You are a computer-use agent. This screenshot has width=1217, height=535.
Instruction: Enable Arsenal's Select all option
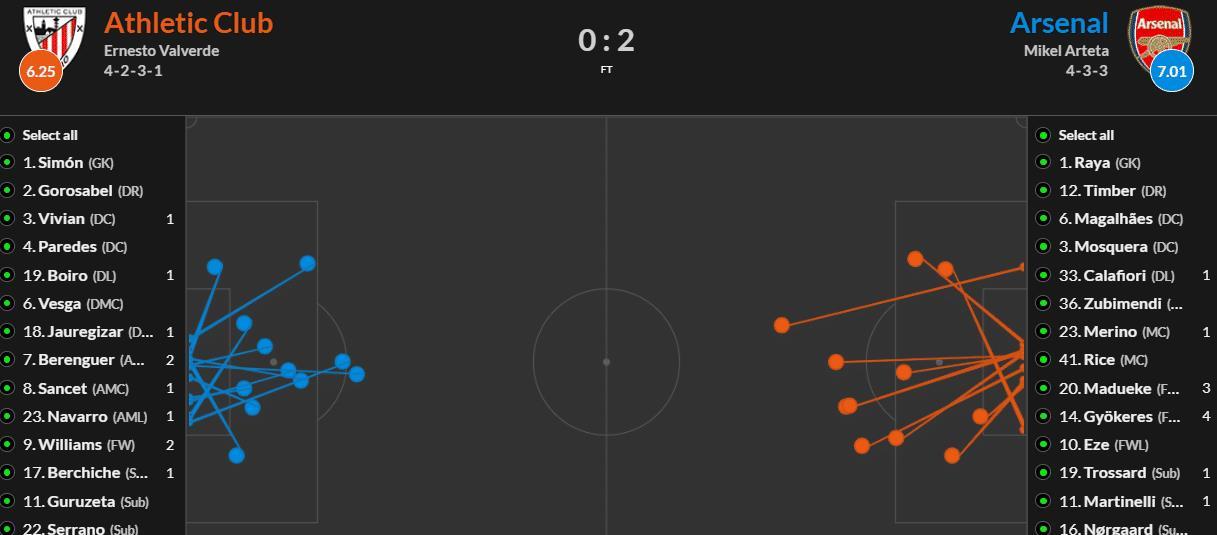pyautogui.click(x=1044, y=135)
